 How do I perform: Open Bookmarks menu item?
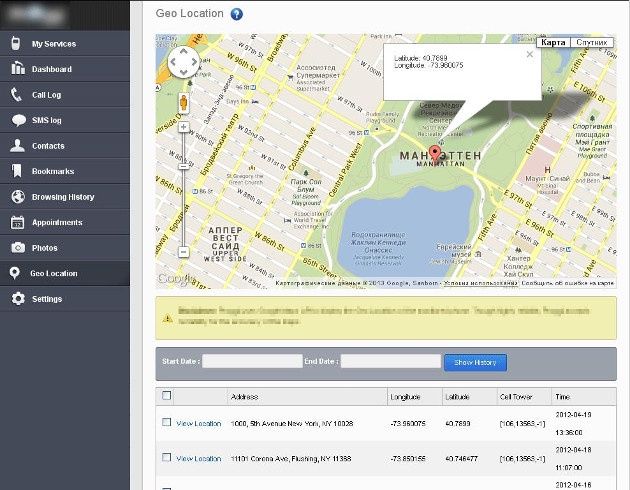pos(65,171)
